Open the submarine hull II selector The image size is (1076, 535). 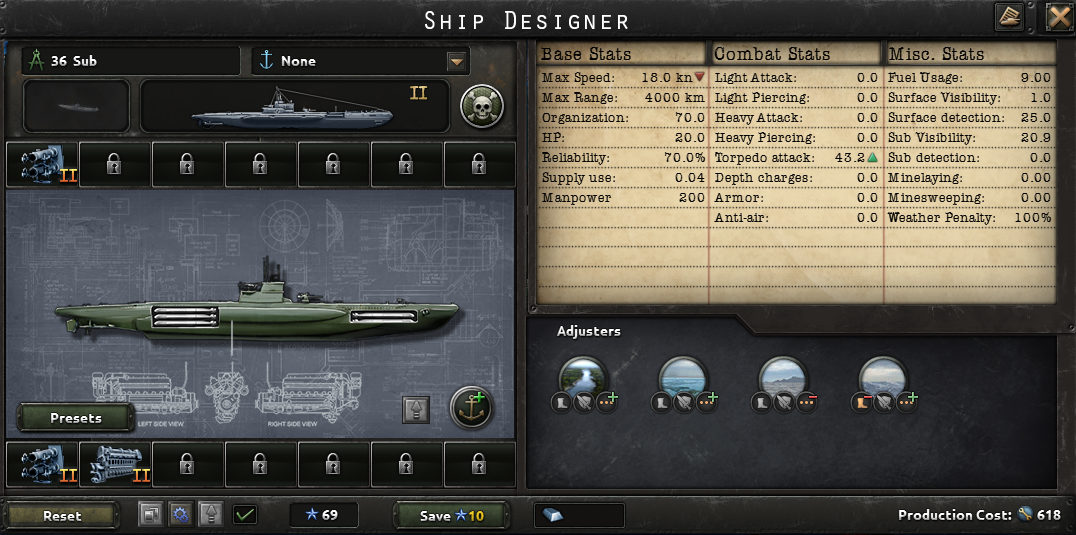[295, 106]
